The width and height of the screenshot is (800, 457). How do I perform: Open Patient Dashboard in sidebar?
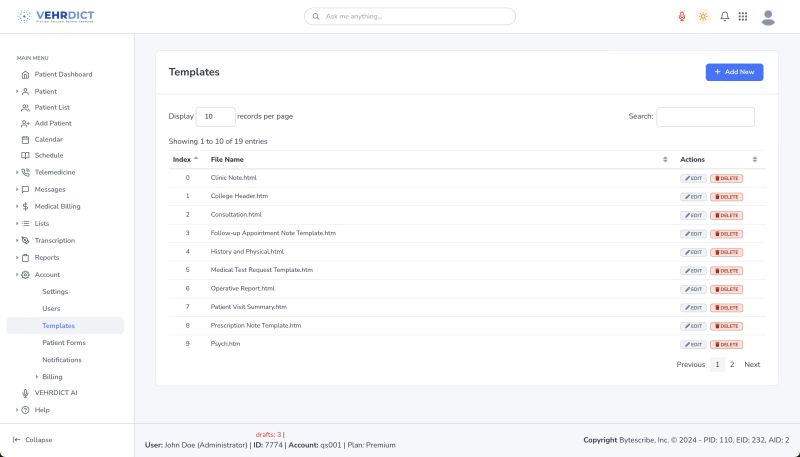click(63, 74)
